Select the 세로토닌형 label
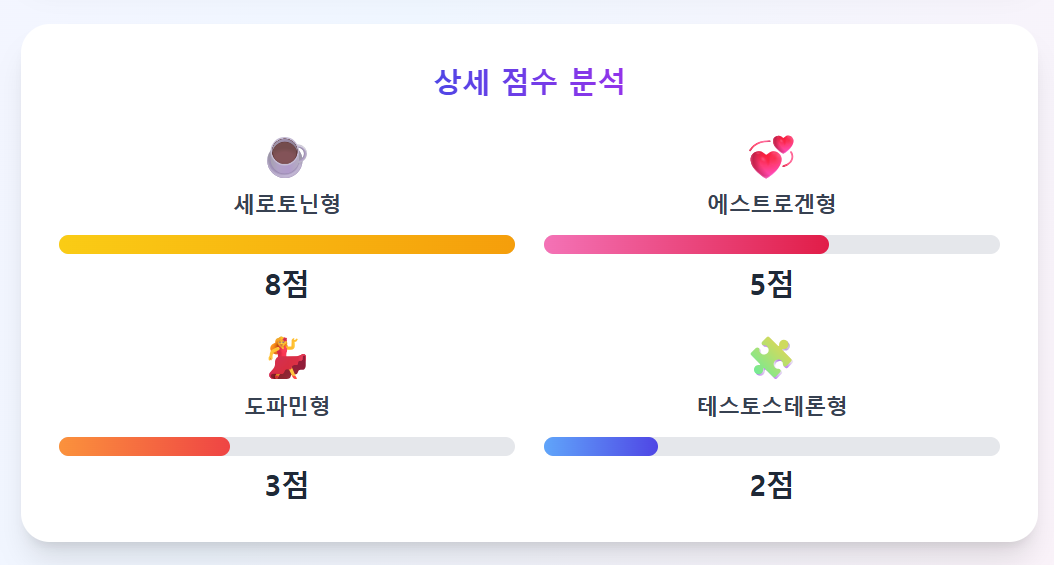 [x=287, y=204]
